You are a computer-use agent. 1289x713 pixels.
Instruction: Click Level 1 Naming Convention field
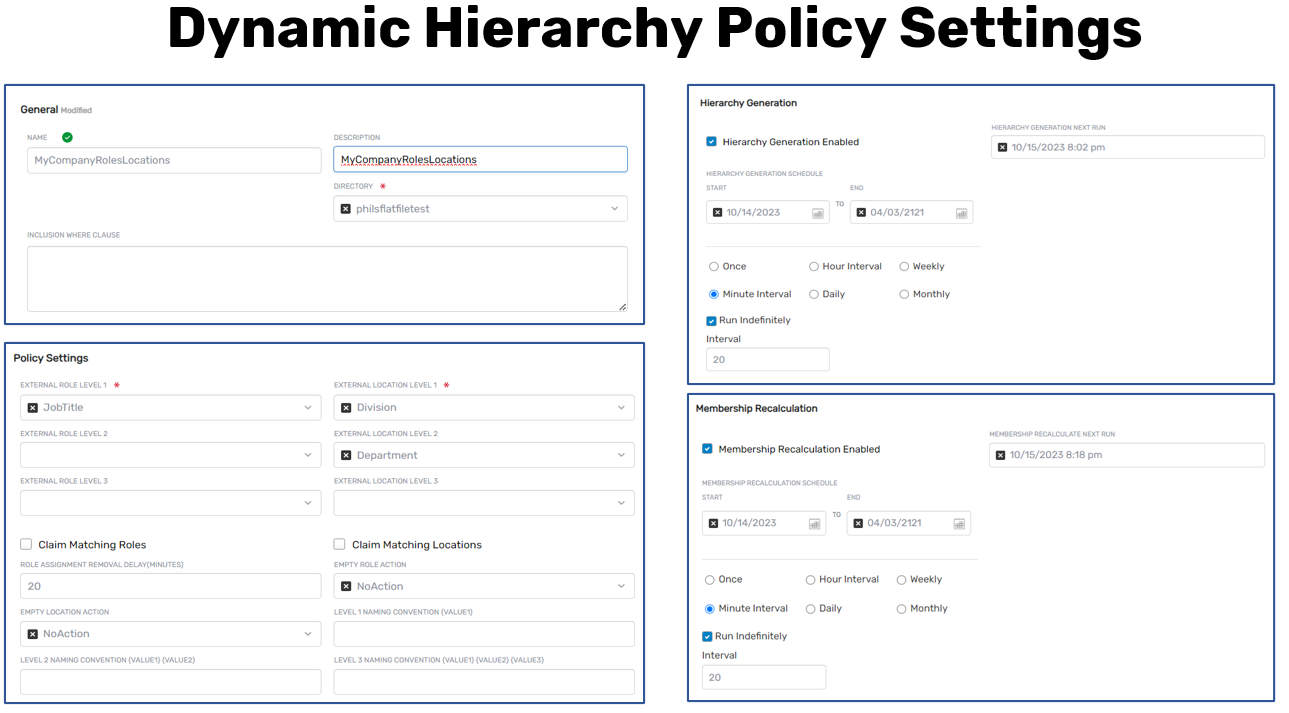pos(484,634)
